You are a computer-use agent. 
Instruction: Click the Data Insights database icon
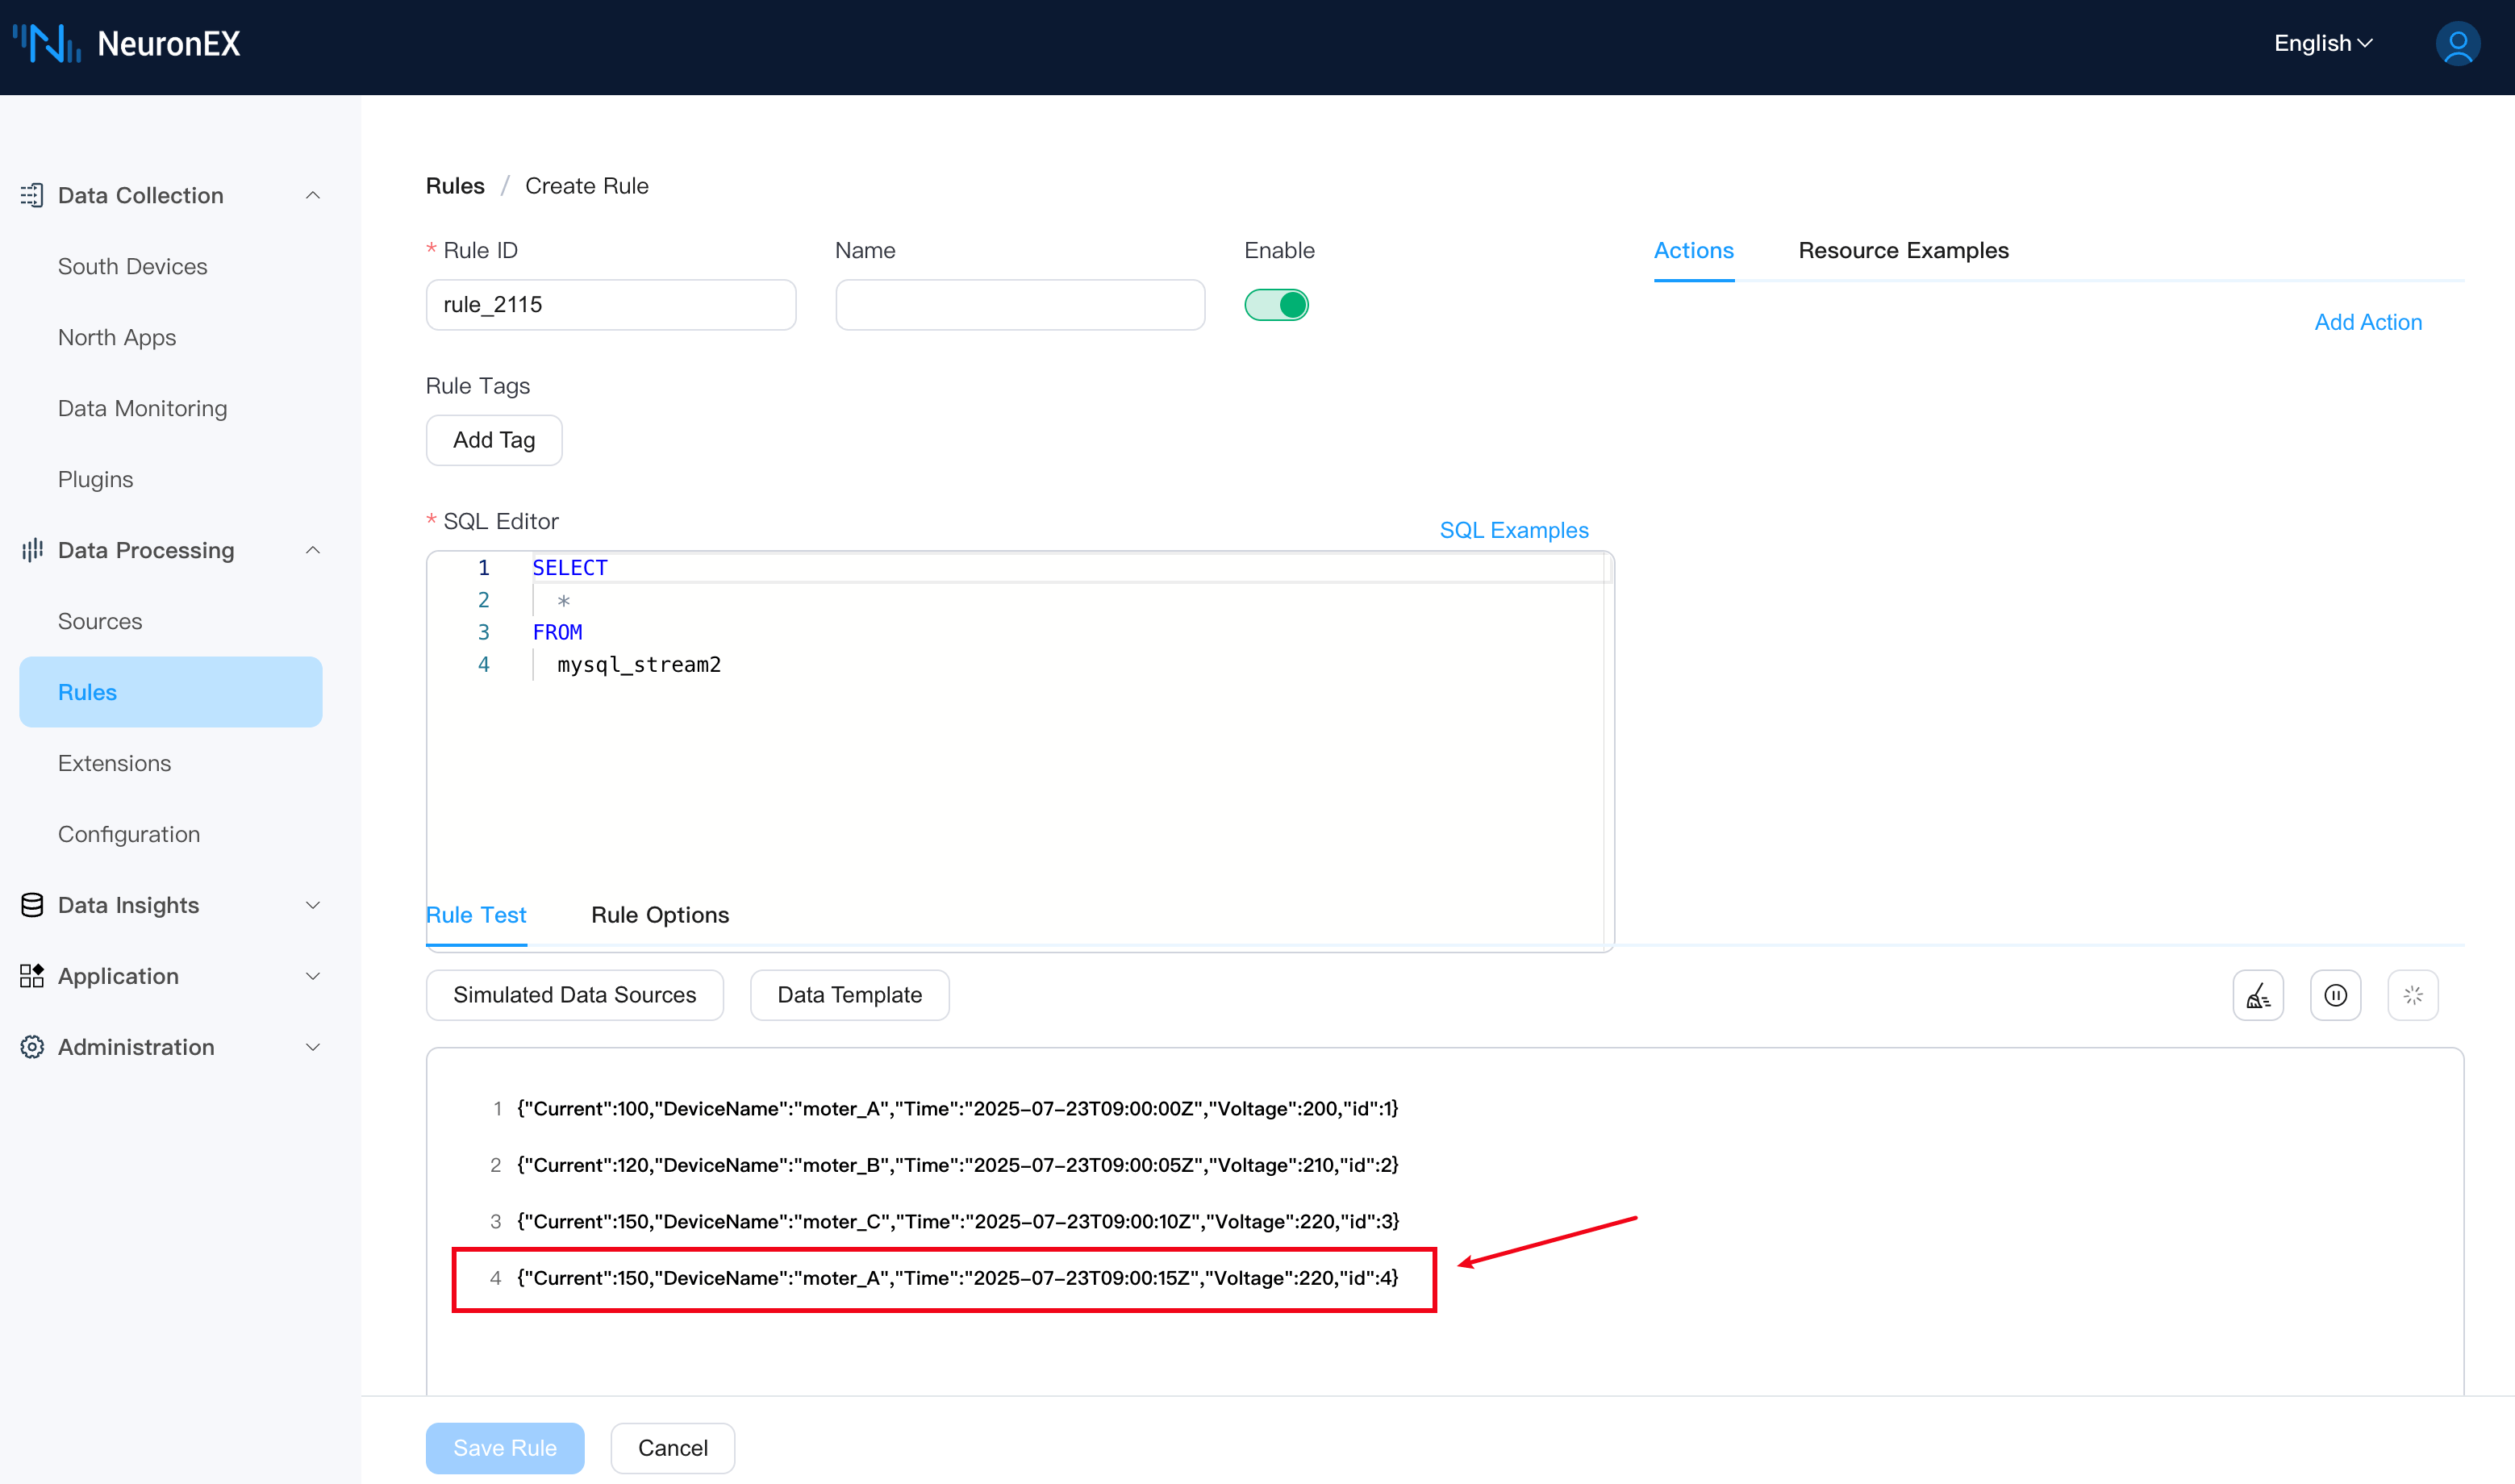coord(32,905)
